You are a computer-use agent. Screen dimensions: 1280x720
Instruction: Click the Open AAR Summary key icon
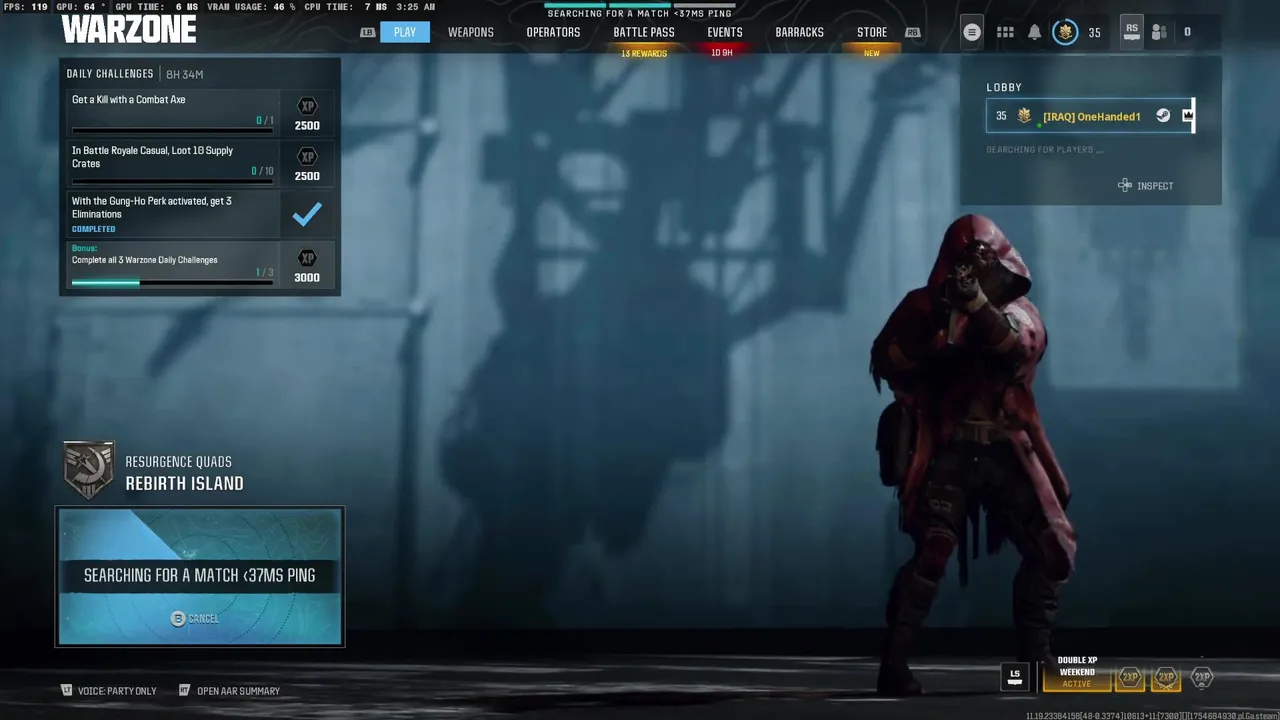pyautogui.click(x=184, y=690)
